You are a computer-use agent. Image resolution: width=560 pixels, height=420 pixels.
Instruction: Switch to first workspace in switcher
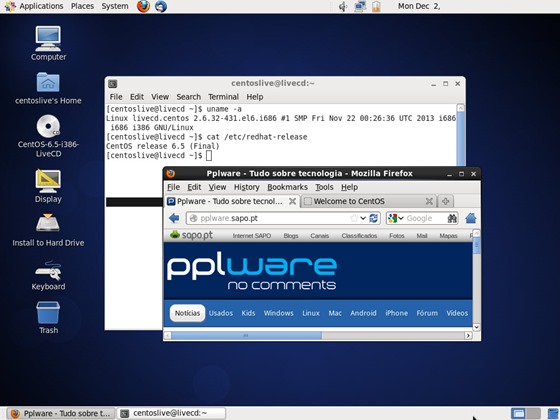(x=518, y=414)
